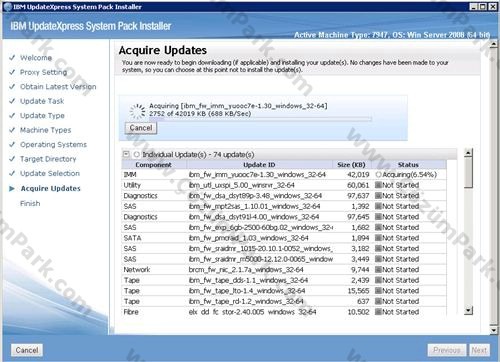Click the Welcome step checkmark icon
Screen dimensions: 500x362
(12, 58)
